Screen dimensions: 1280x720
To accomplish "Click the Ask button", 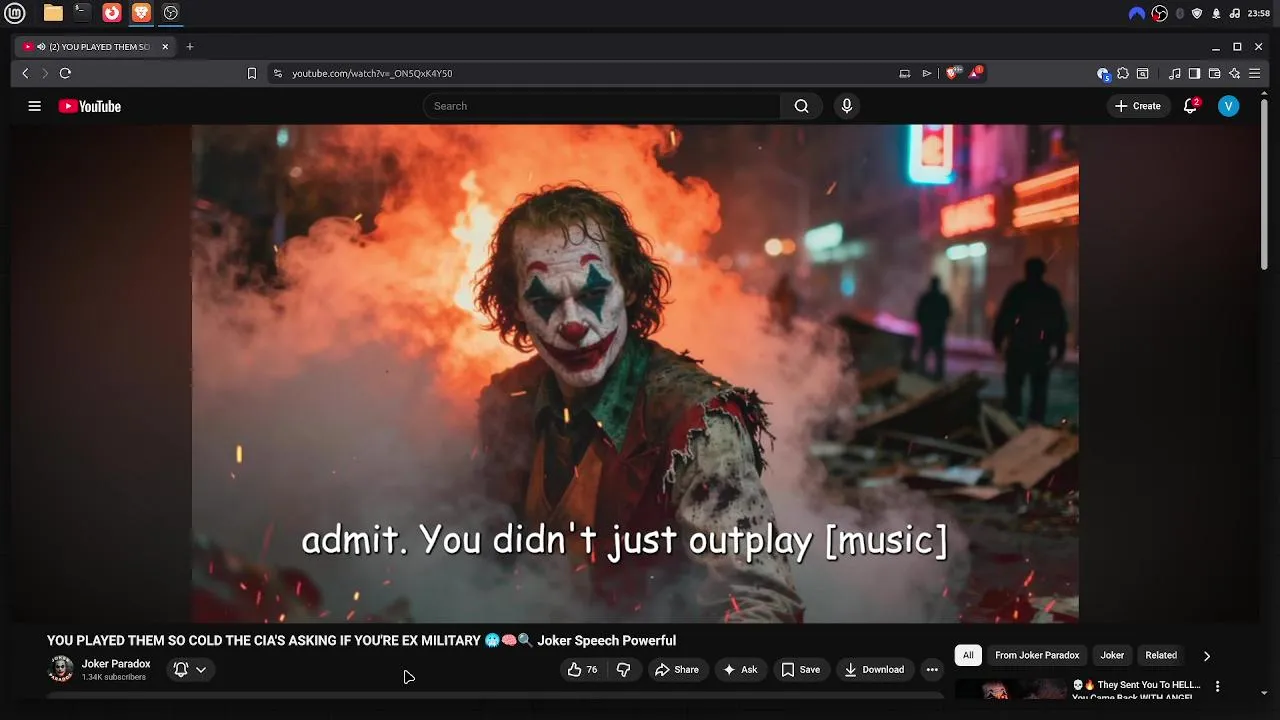I will [x=740, y=670].
